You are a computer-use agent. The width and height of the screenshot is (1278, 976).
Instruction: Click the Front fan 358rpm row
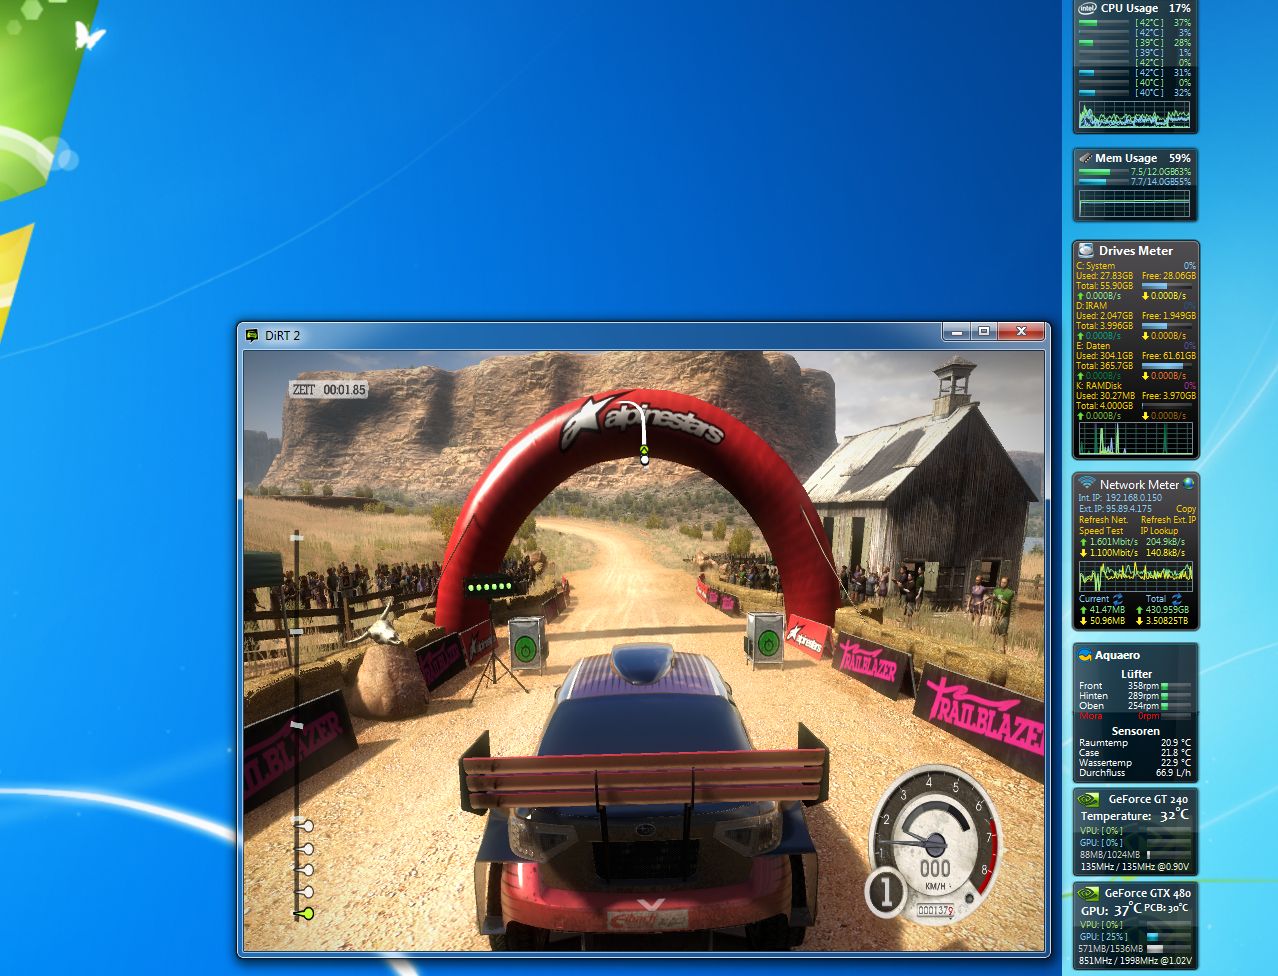point(1135,686)
